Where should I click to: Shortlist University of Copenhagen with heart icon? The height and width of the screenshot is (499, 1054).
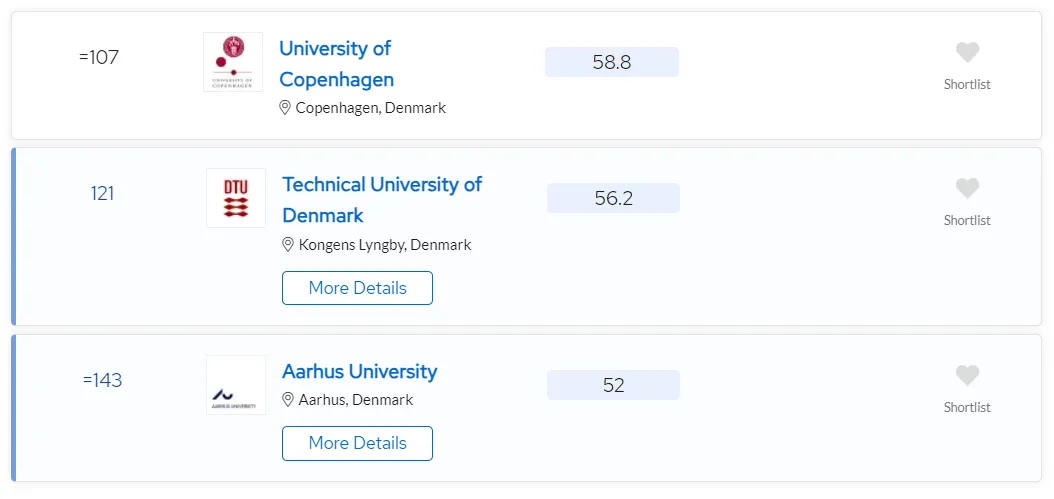tap(967, 52)
